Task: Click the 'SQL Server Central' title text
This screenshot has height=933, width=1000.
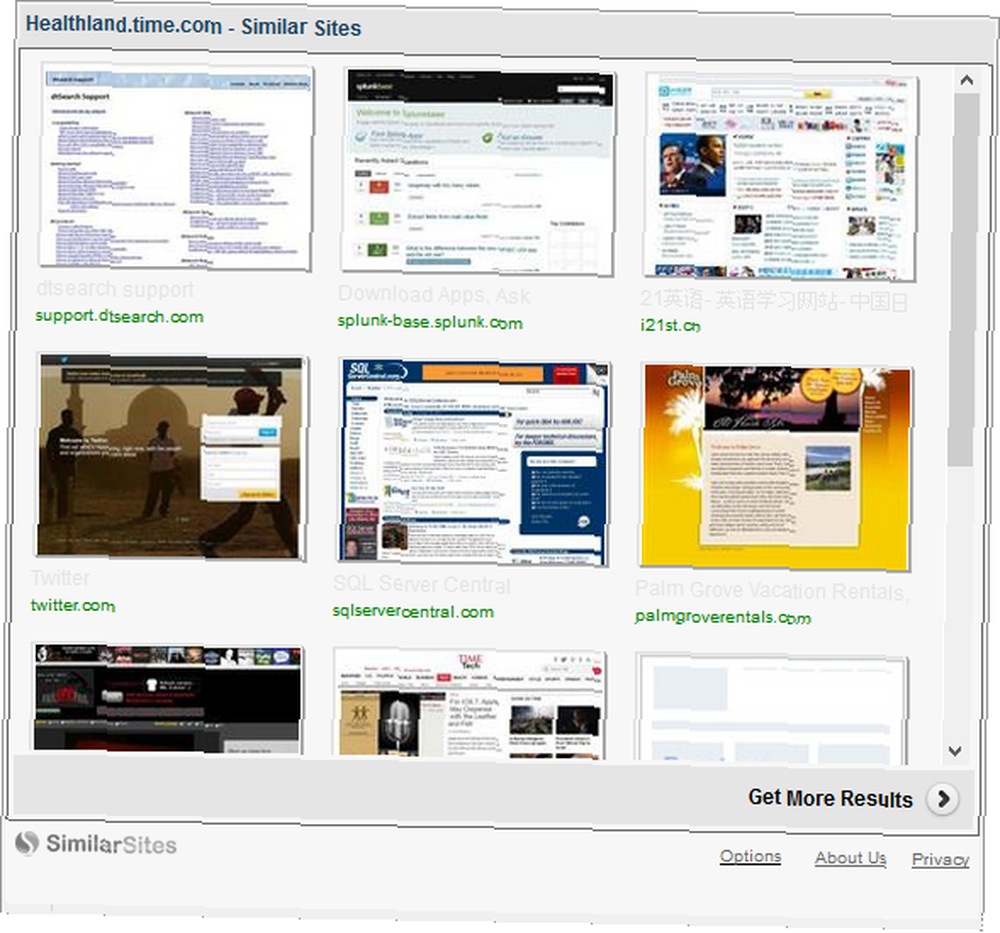Action: (422, 584)
